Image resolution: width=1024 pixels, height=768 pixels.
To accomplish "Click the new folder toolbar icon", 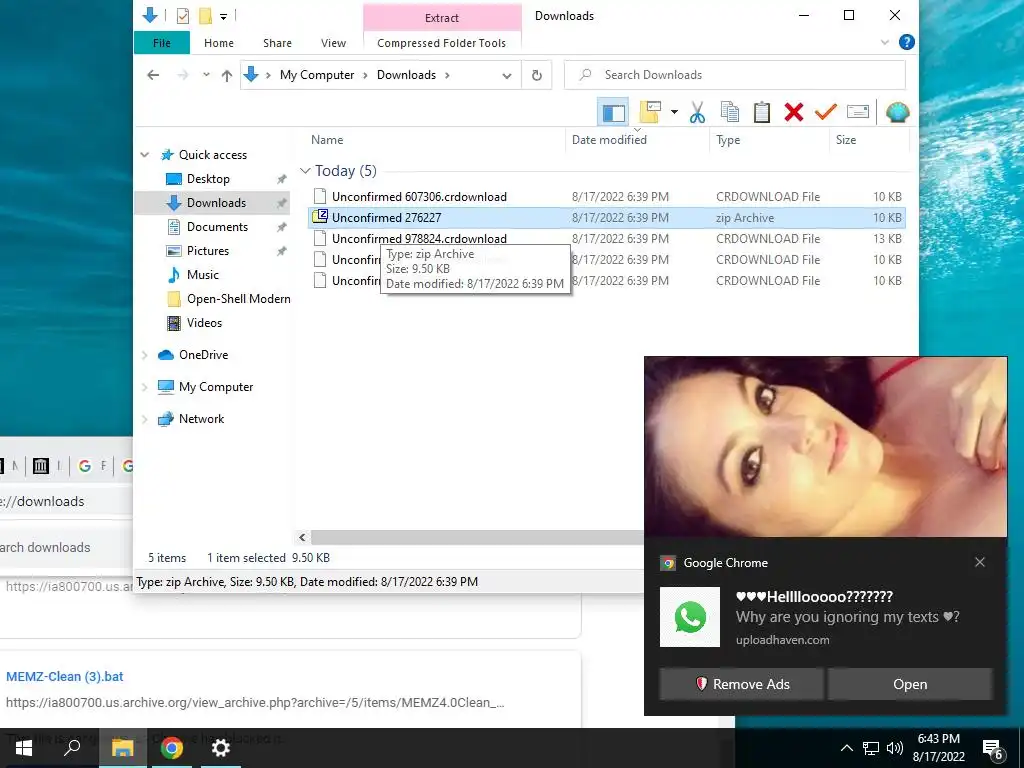I will 650,112.
